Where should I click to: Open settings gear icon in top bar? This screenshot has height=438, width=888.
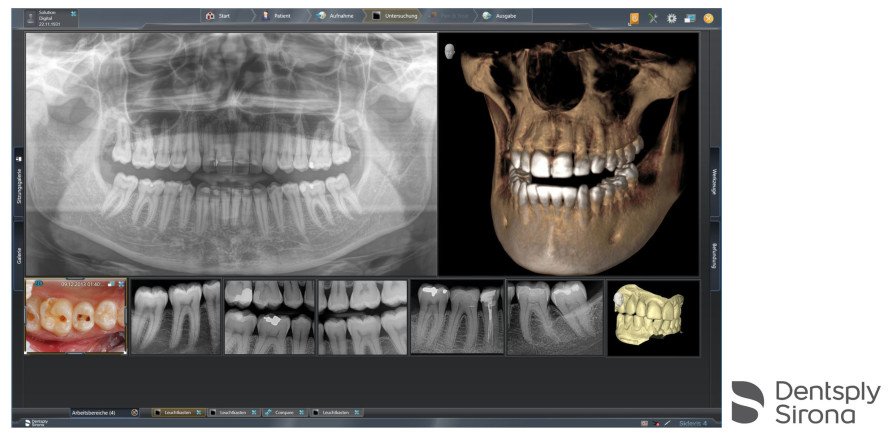coord(671,18)
